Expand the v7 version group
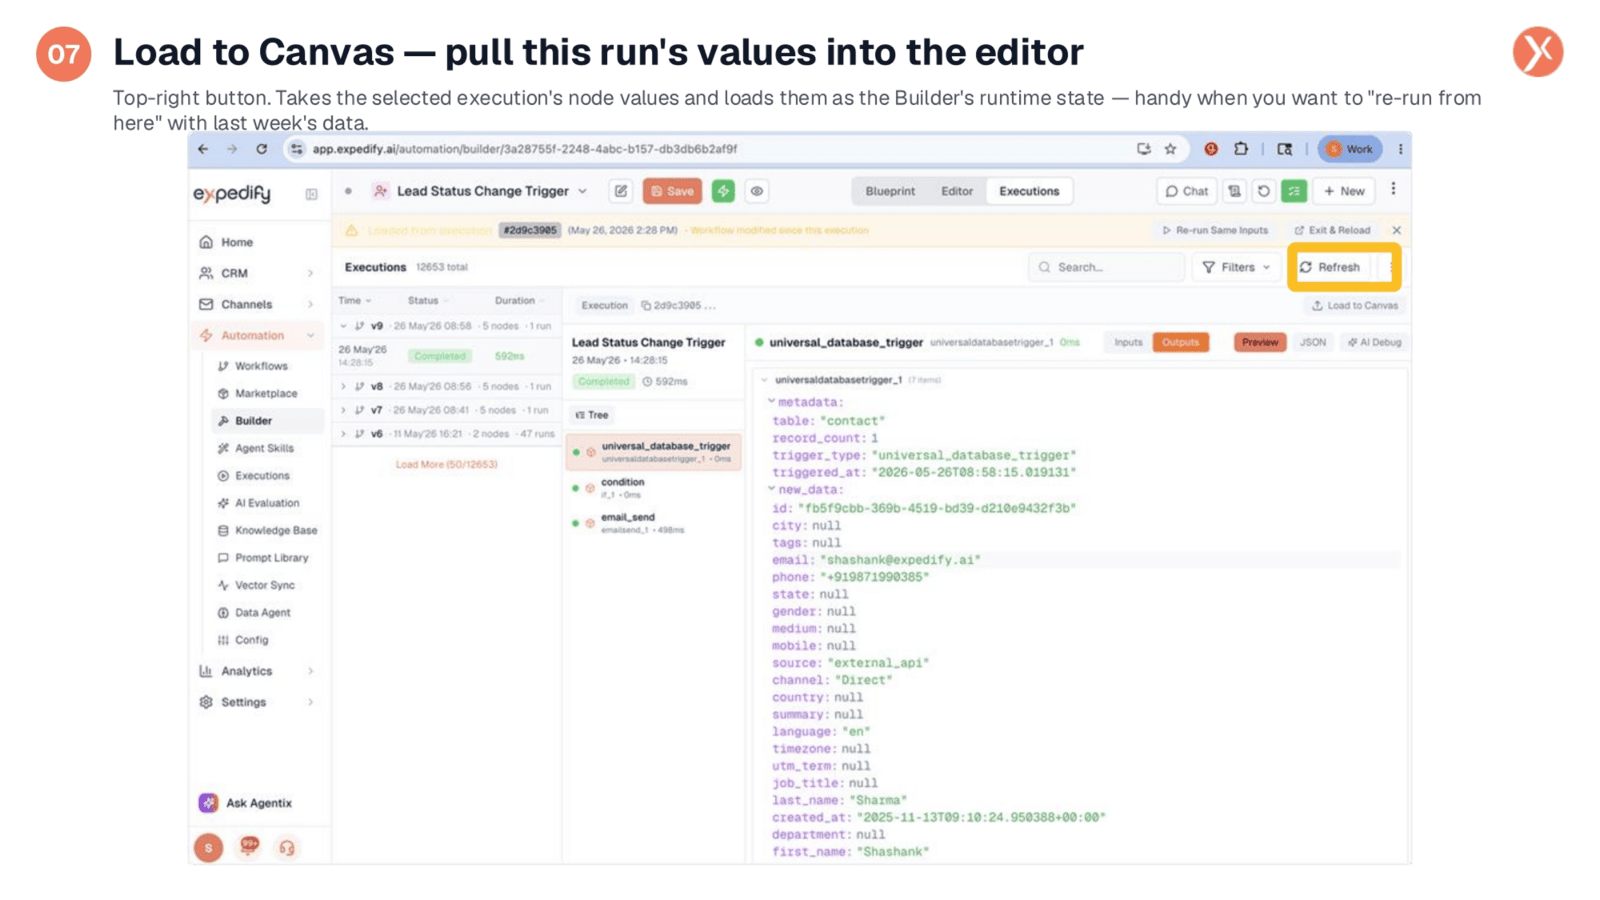1600x900 pixels. coord(344,410)
